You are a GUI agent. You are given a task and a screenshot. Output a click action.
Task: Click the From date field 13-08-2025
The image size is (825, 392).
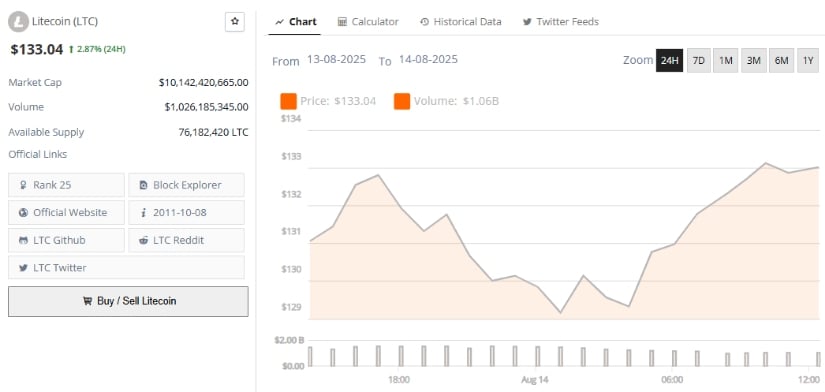coord(336,59)
